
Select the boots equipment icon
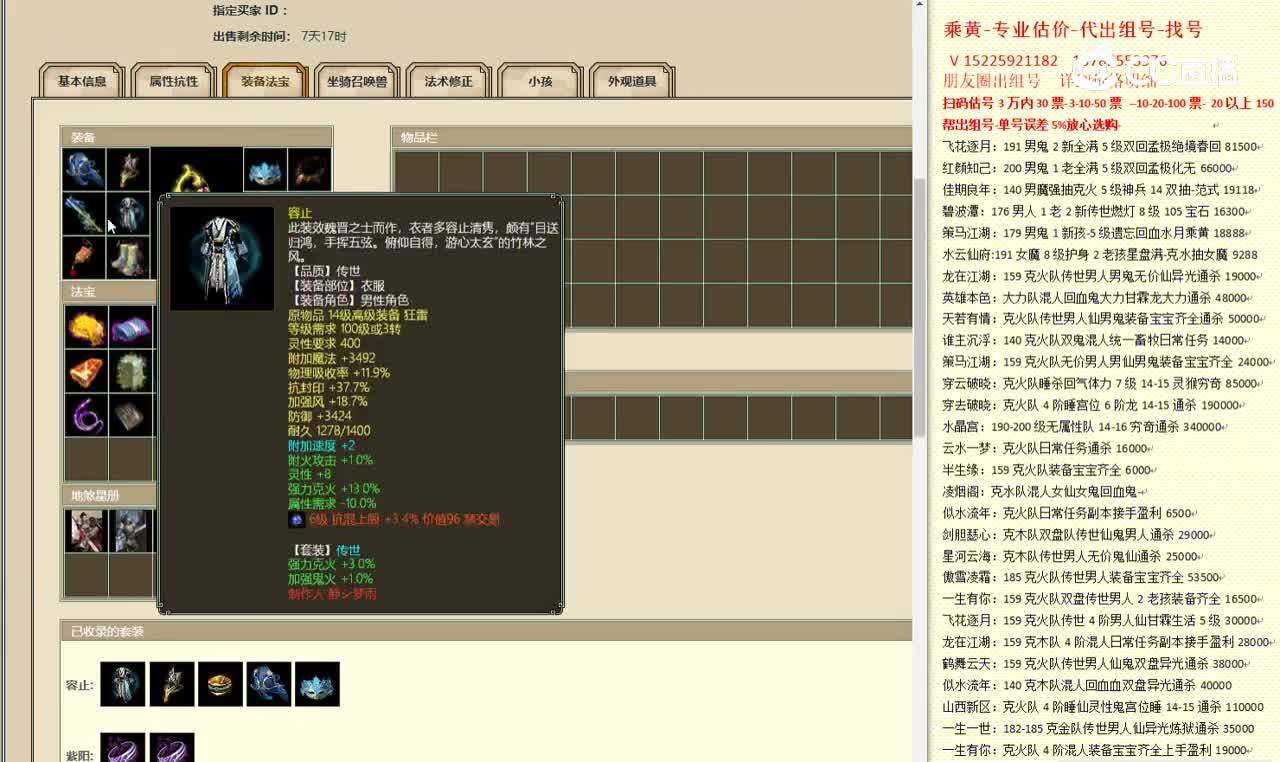pos(128,257)
